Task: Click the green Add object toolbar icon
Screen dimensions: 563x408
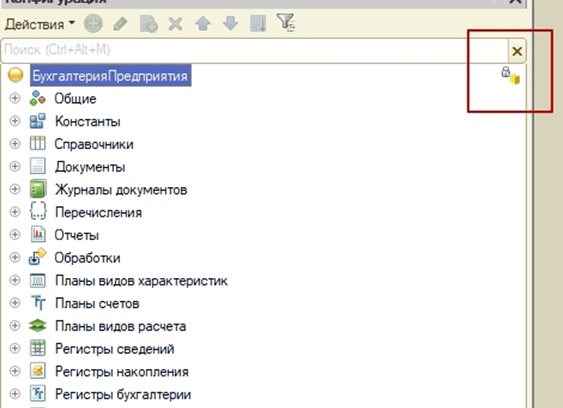Action: (93, 24)
